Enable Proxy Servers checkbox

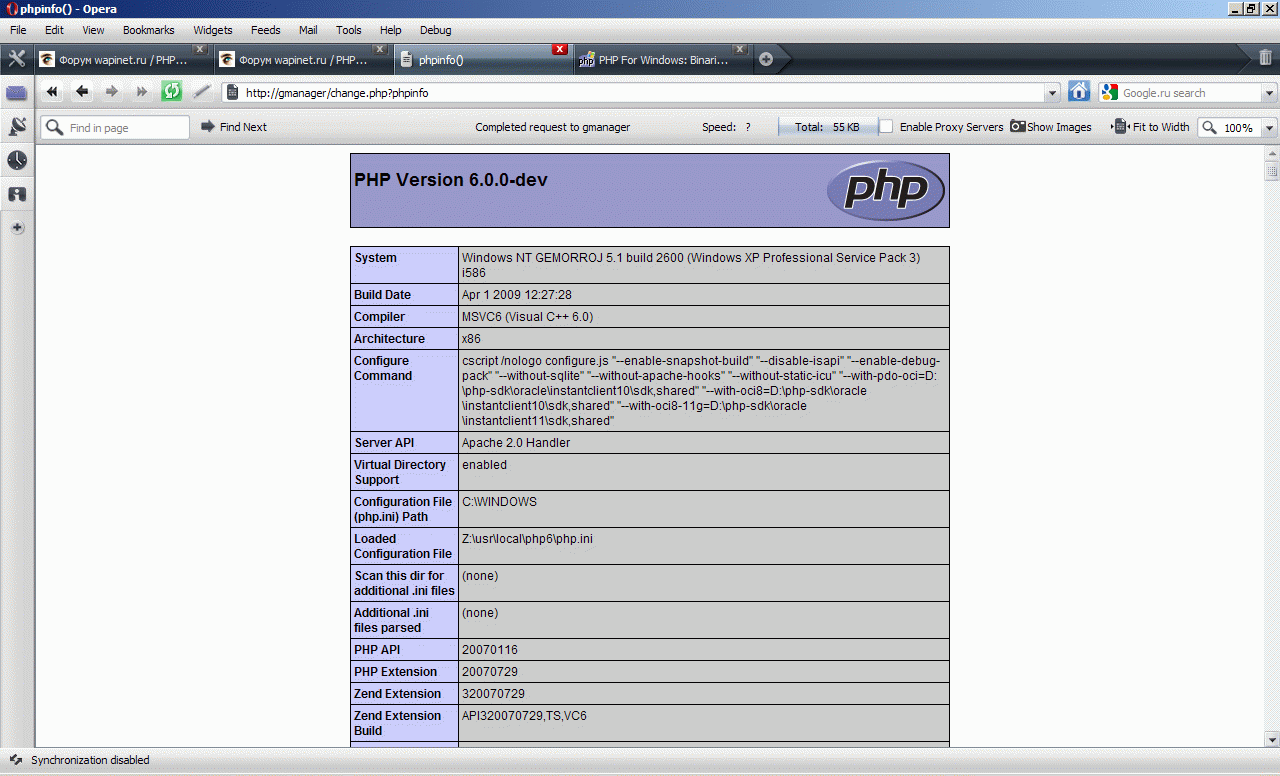[886, 127]
